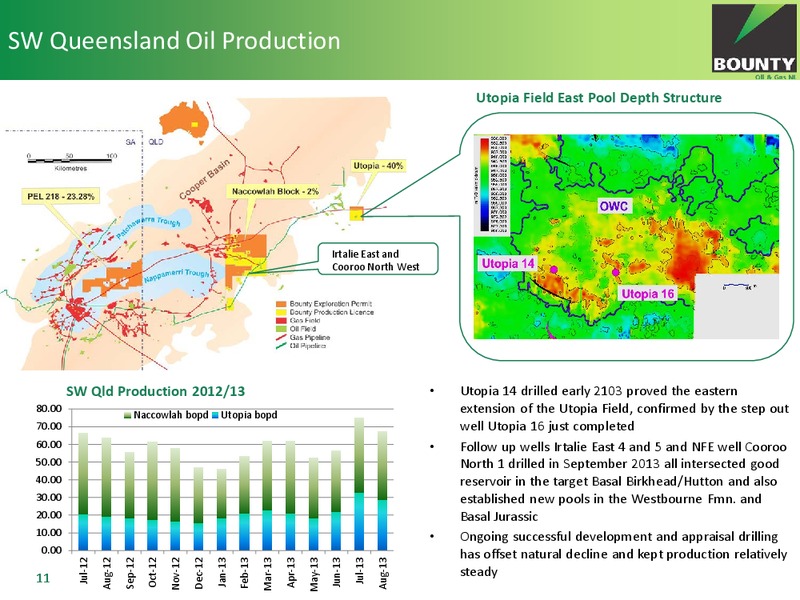
Task: Click the bullet about Irtalie East 4 and 5
Action: [623, 481]
